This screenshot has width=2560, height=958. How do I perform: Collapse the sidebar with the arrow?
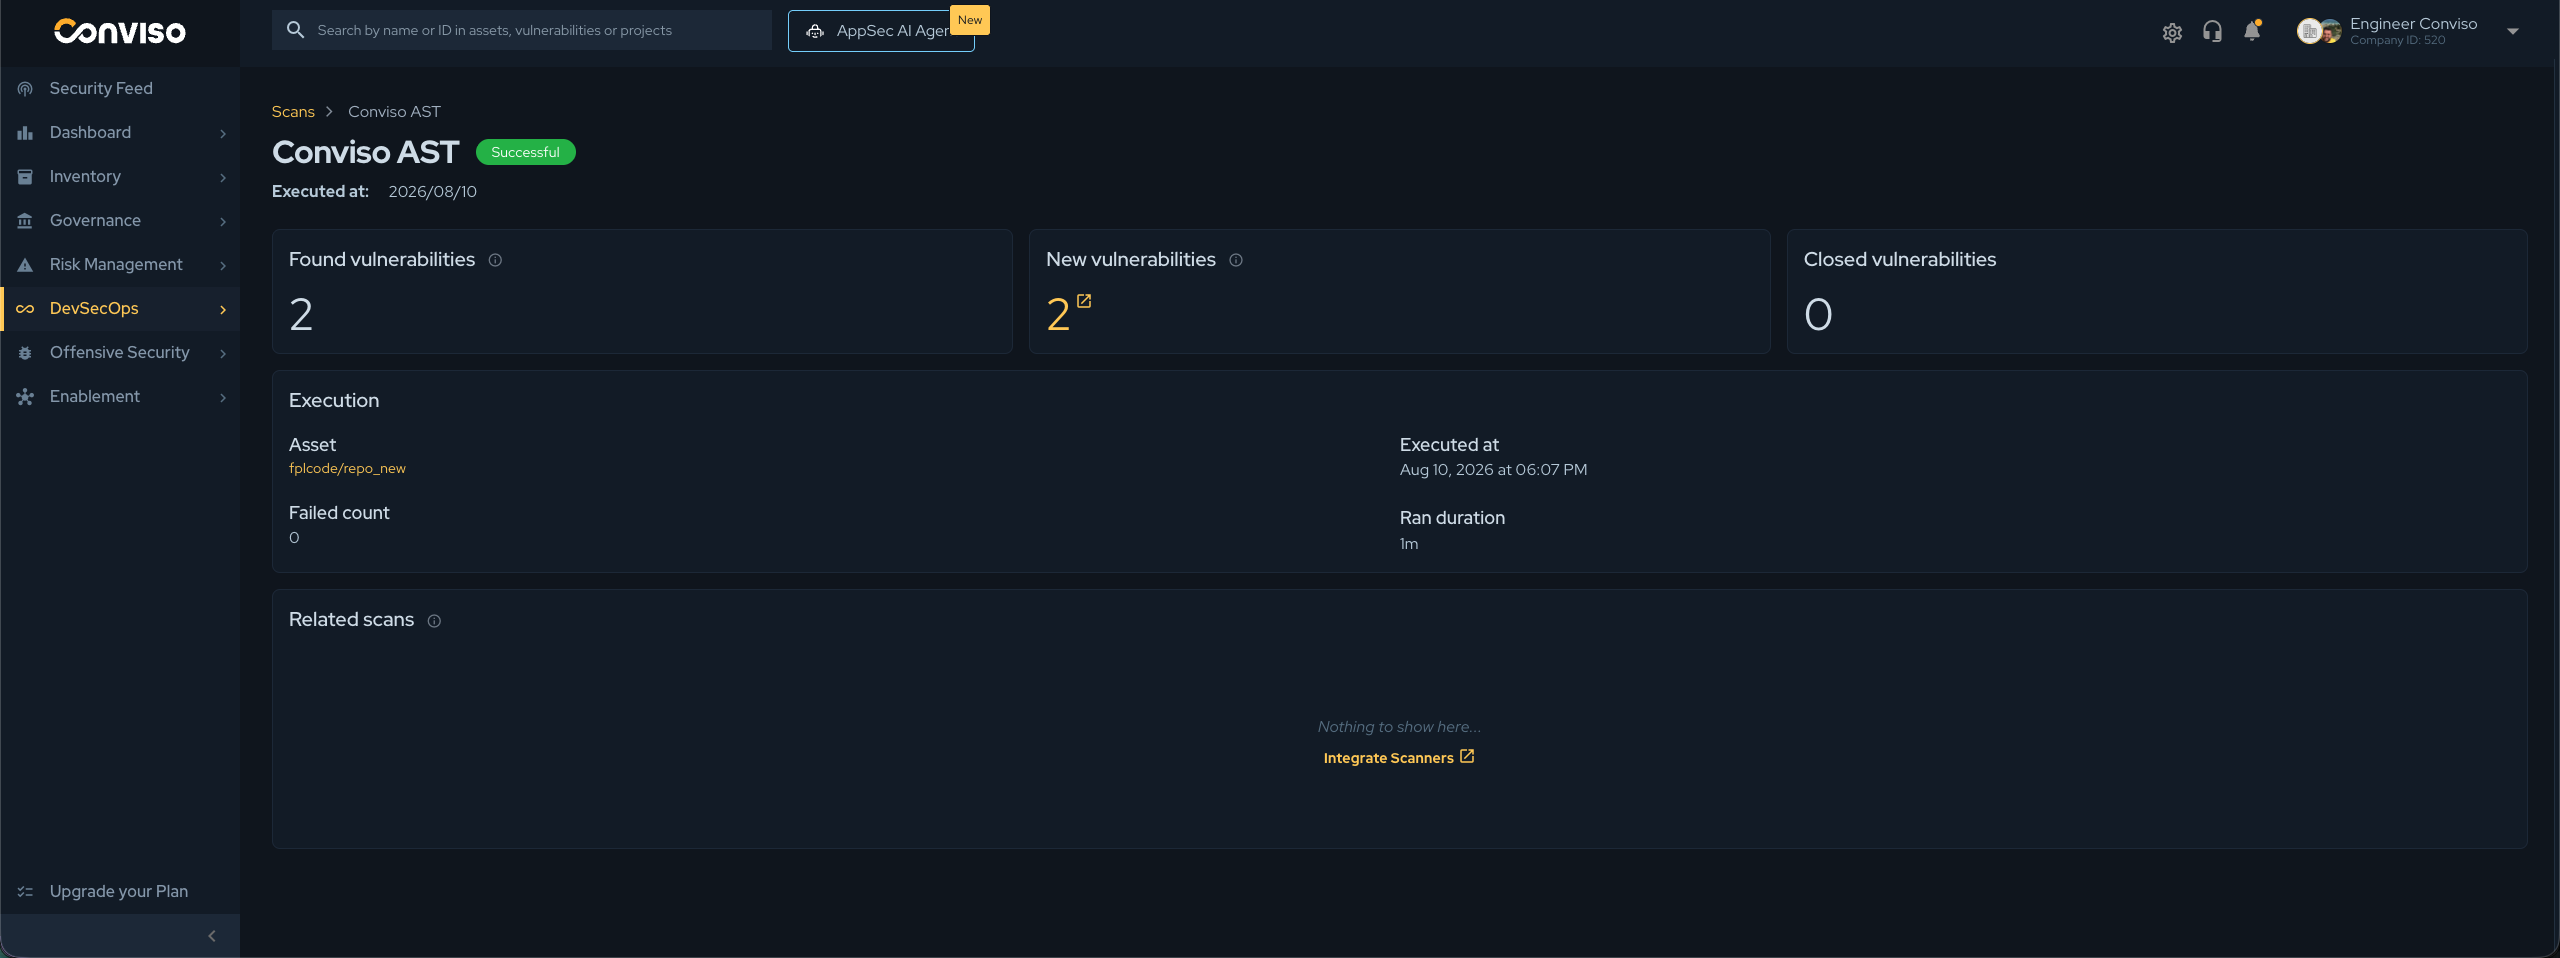212,936
